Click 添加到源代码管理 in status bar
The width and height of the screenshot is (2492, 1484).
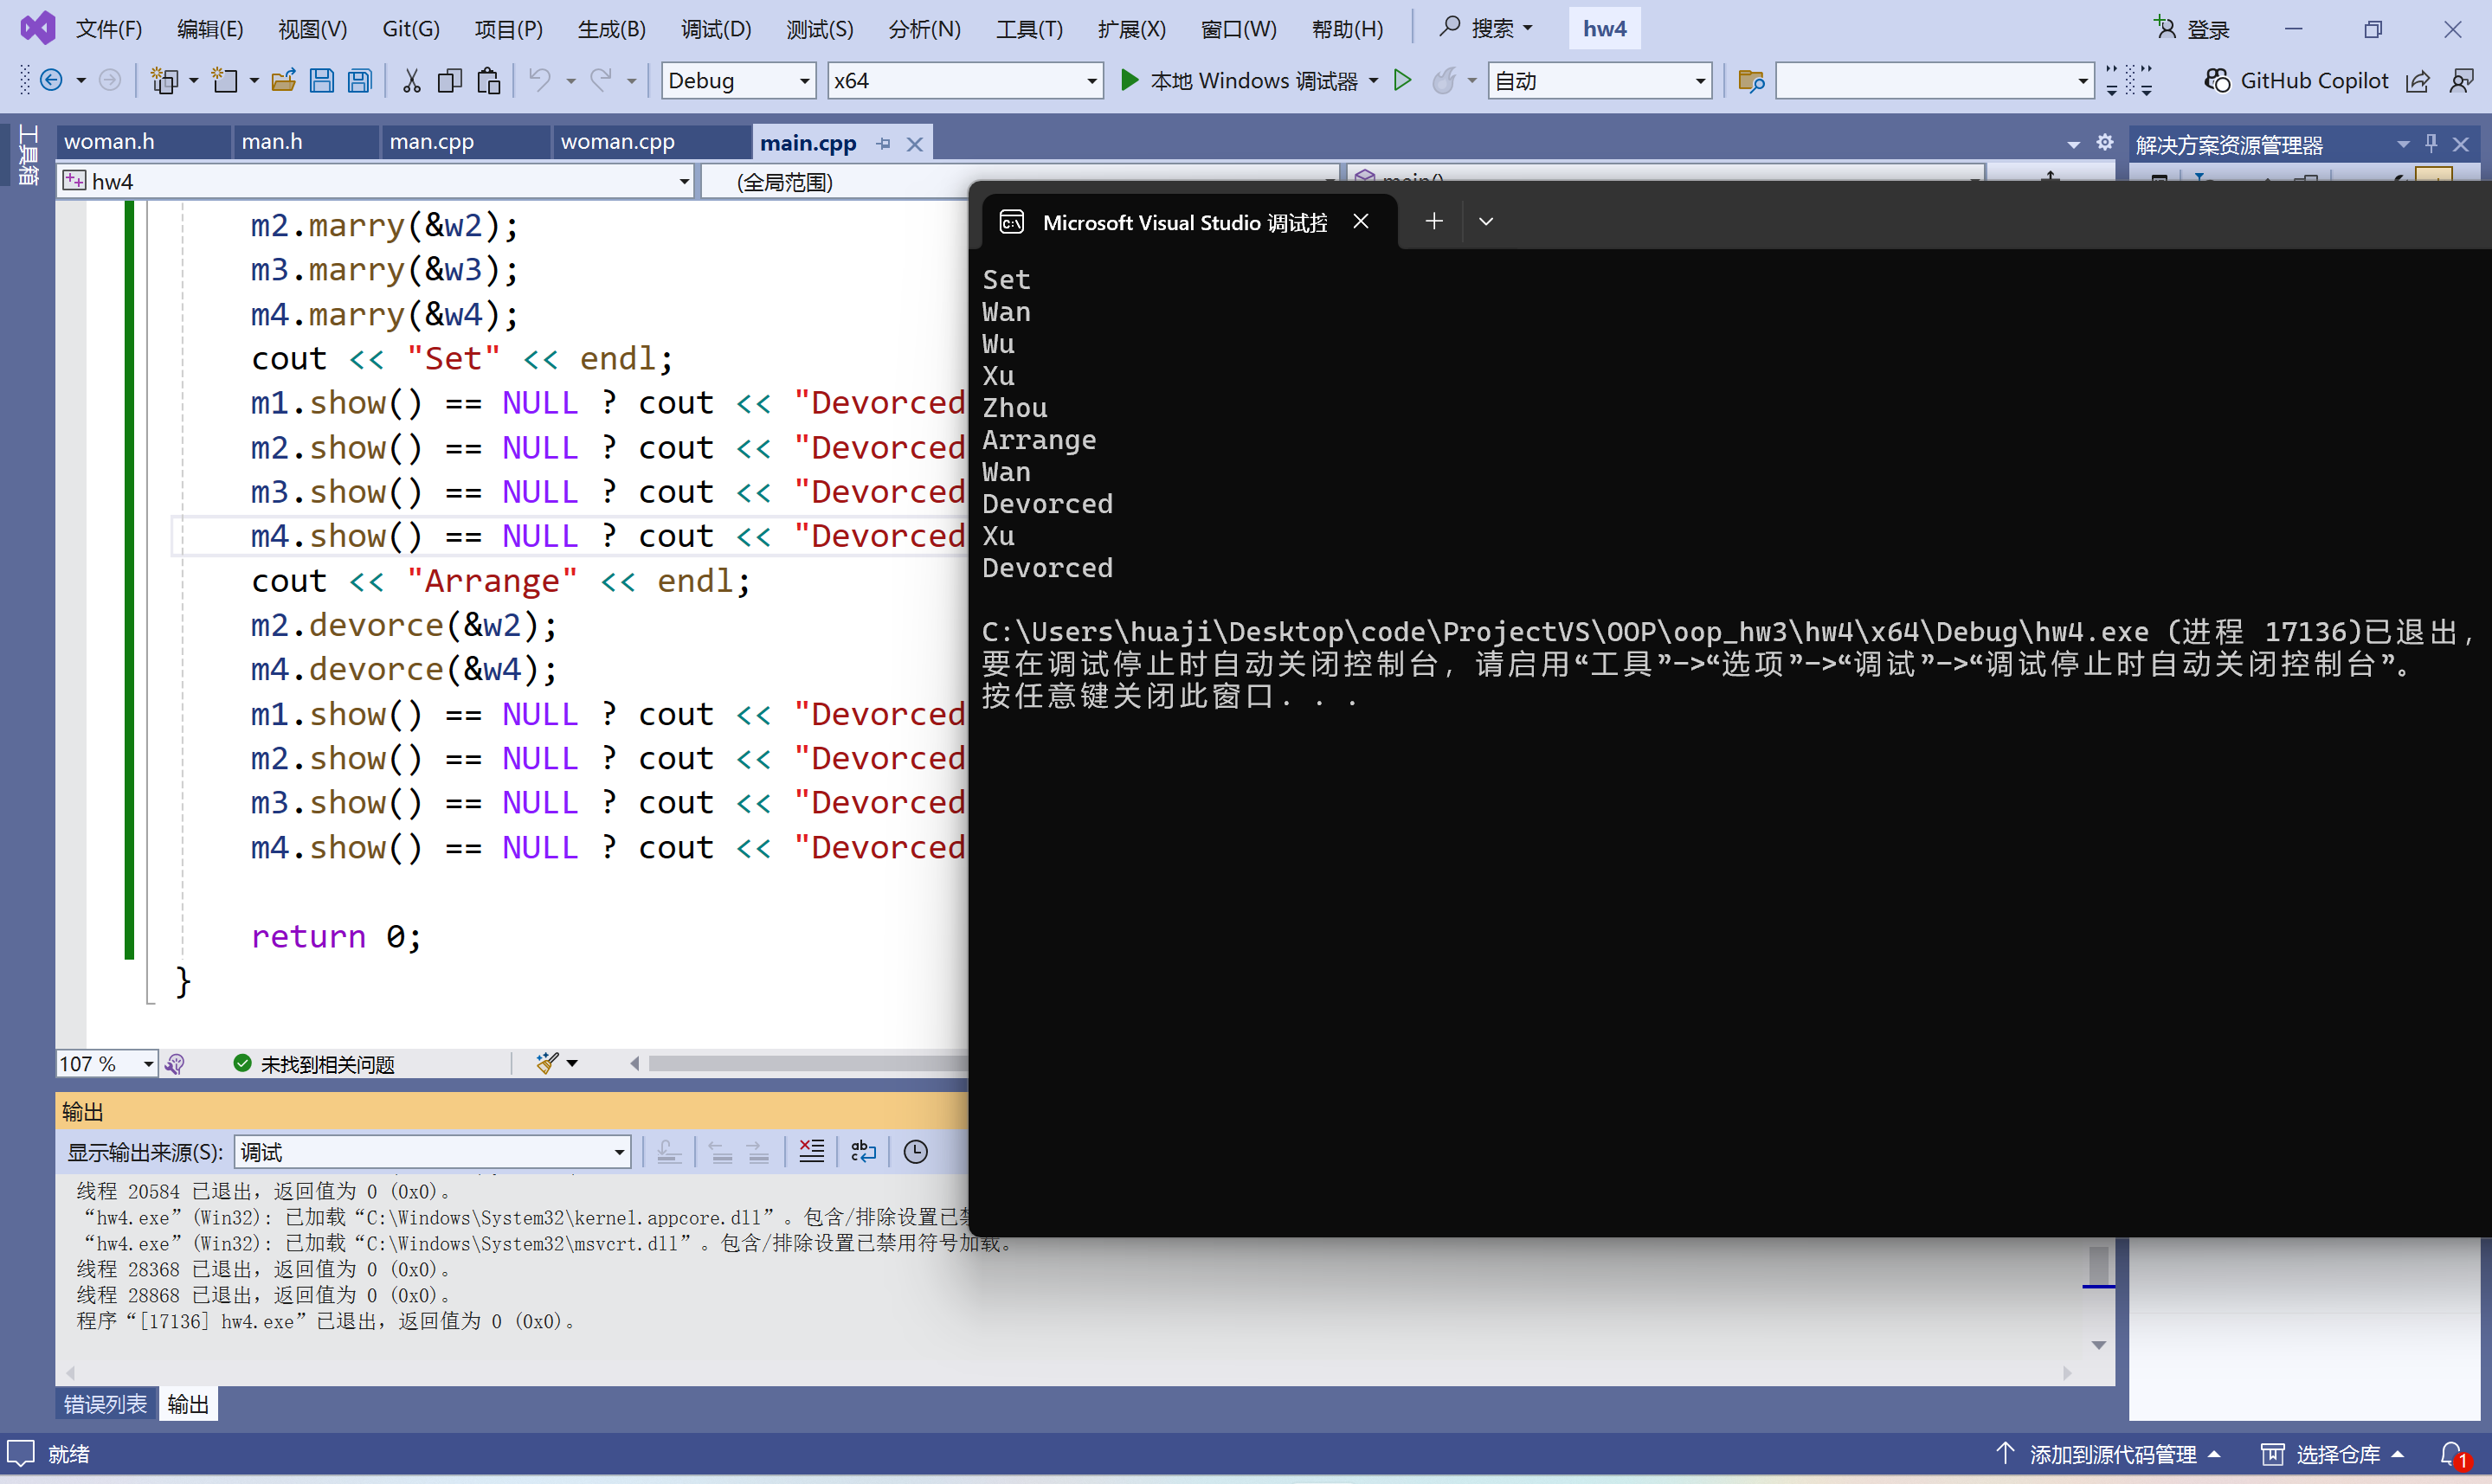coord(2111,1454)
